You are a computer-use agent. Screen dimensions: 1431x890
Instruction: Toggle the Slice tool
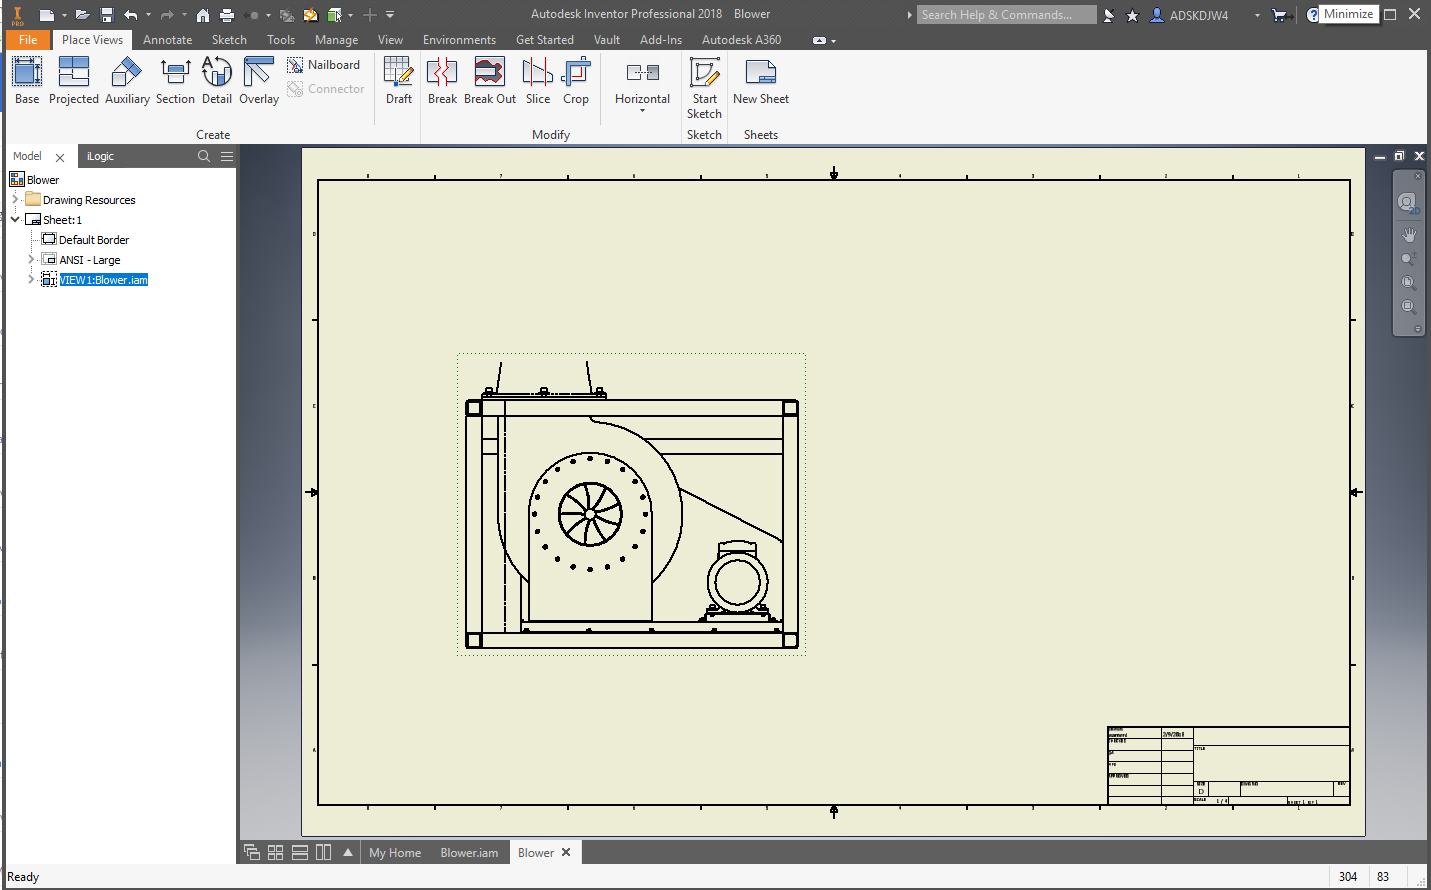pos(537,80)
